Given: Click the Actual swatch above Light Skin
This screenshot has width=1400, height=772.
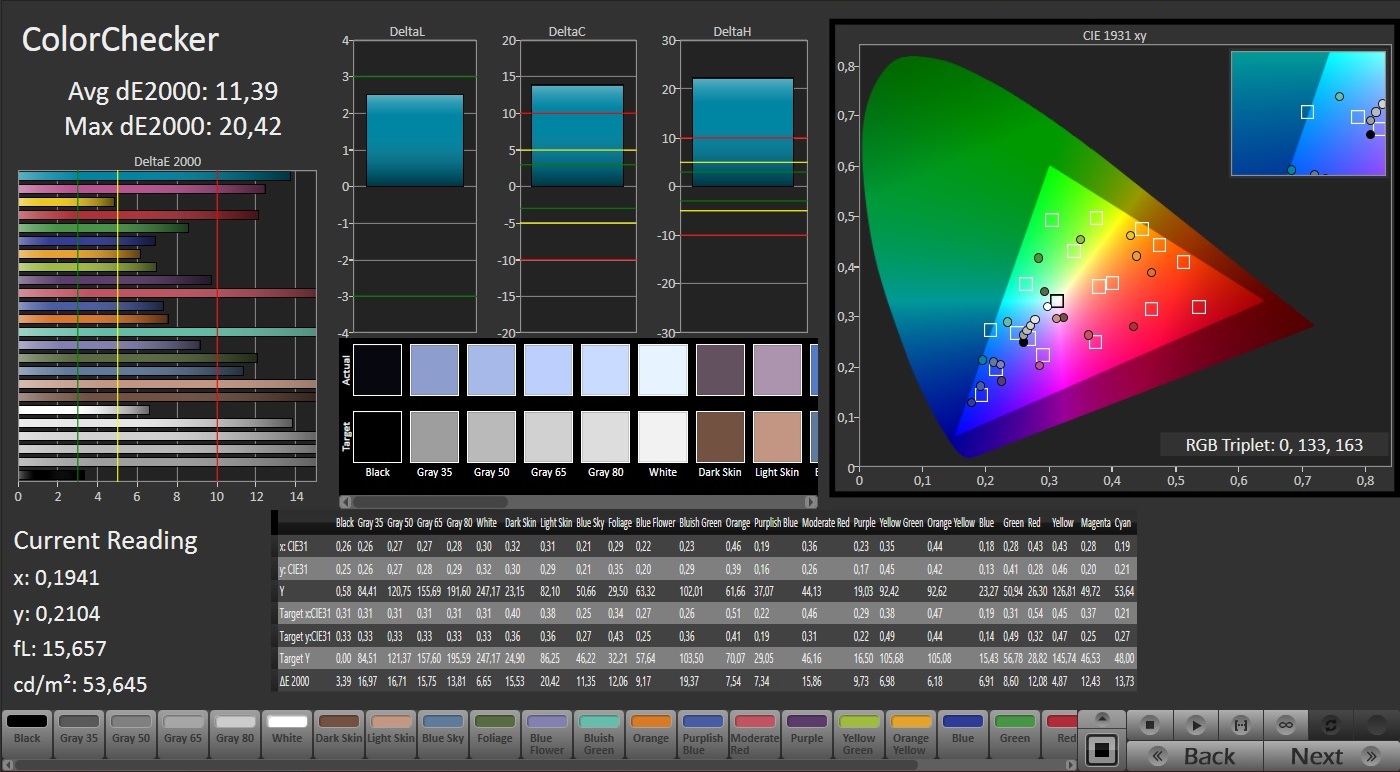Looking at the screenshot, I should click(777, 370).
